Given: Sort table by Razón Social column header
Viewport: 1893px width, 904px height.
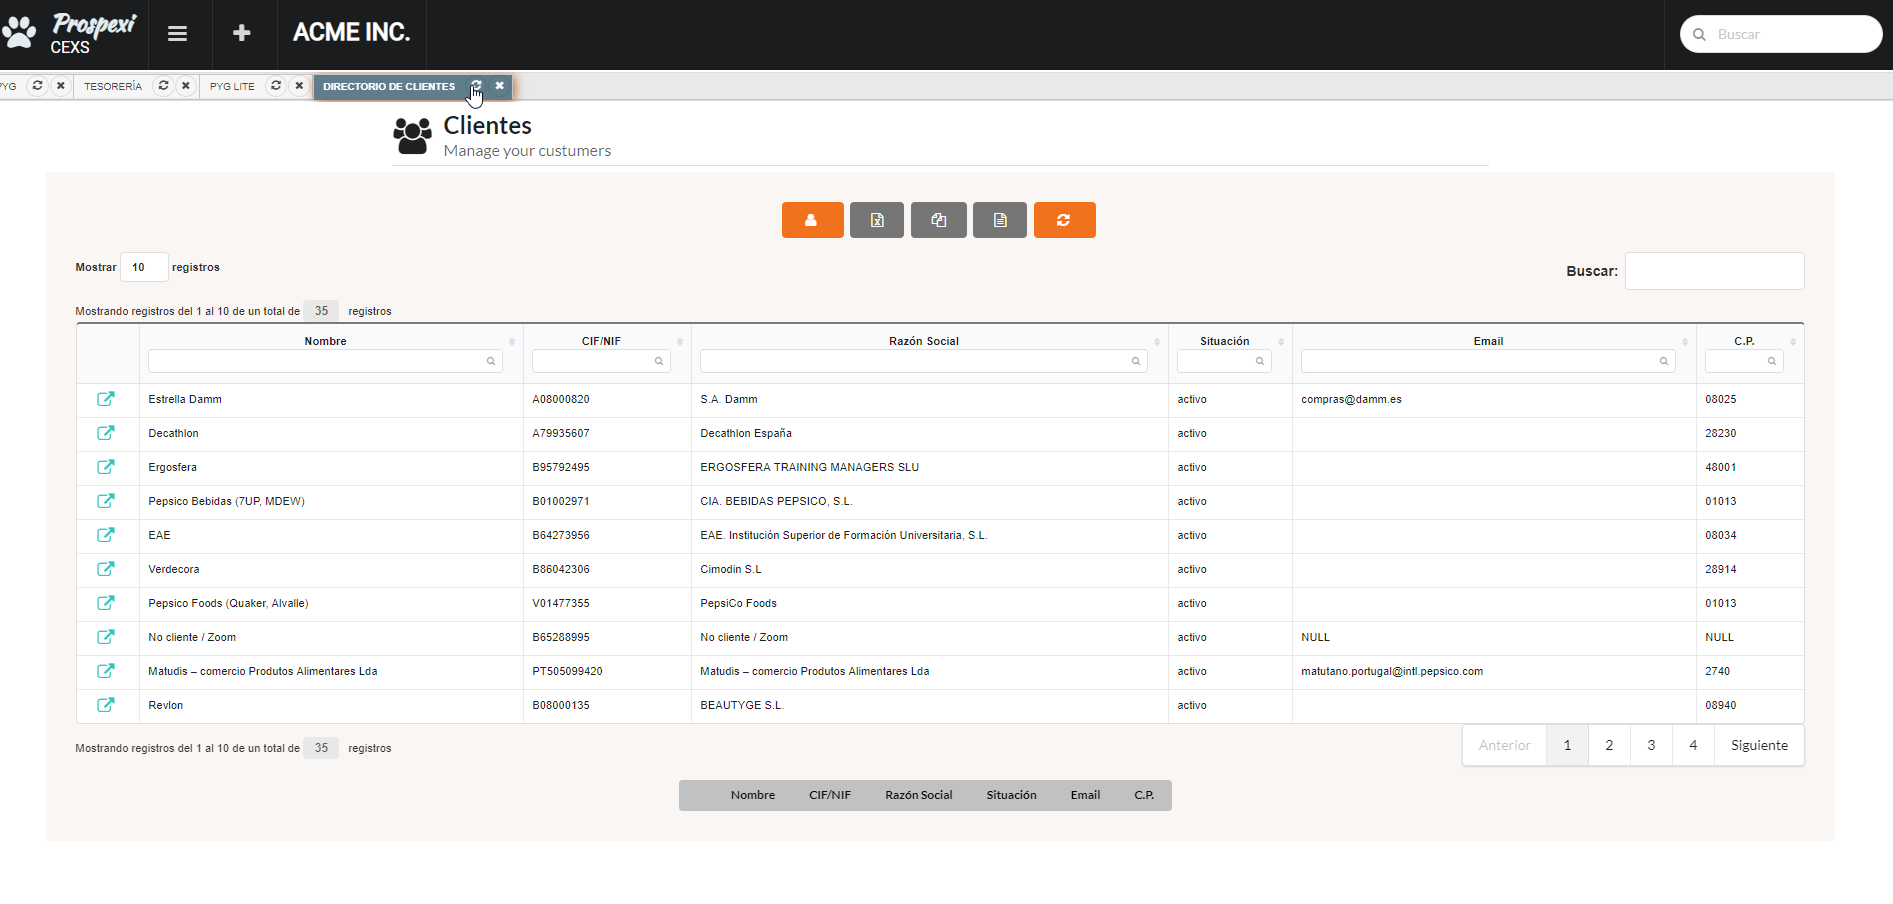Looking at the screenshot, I should (x=924, y=341).
